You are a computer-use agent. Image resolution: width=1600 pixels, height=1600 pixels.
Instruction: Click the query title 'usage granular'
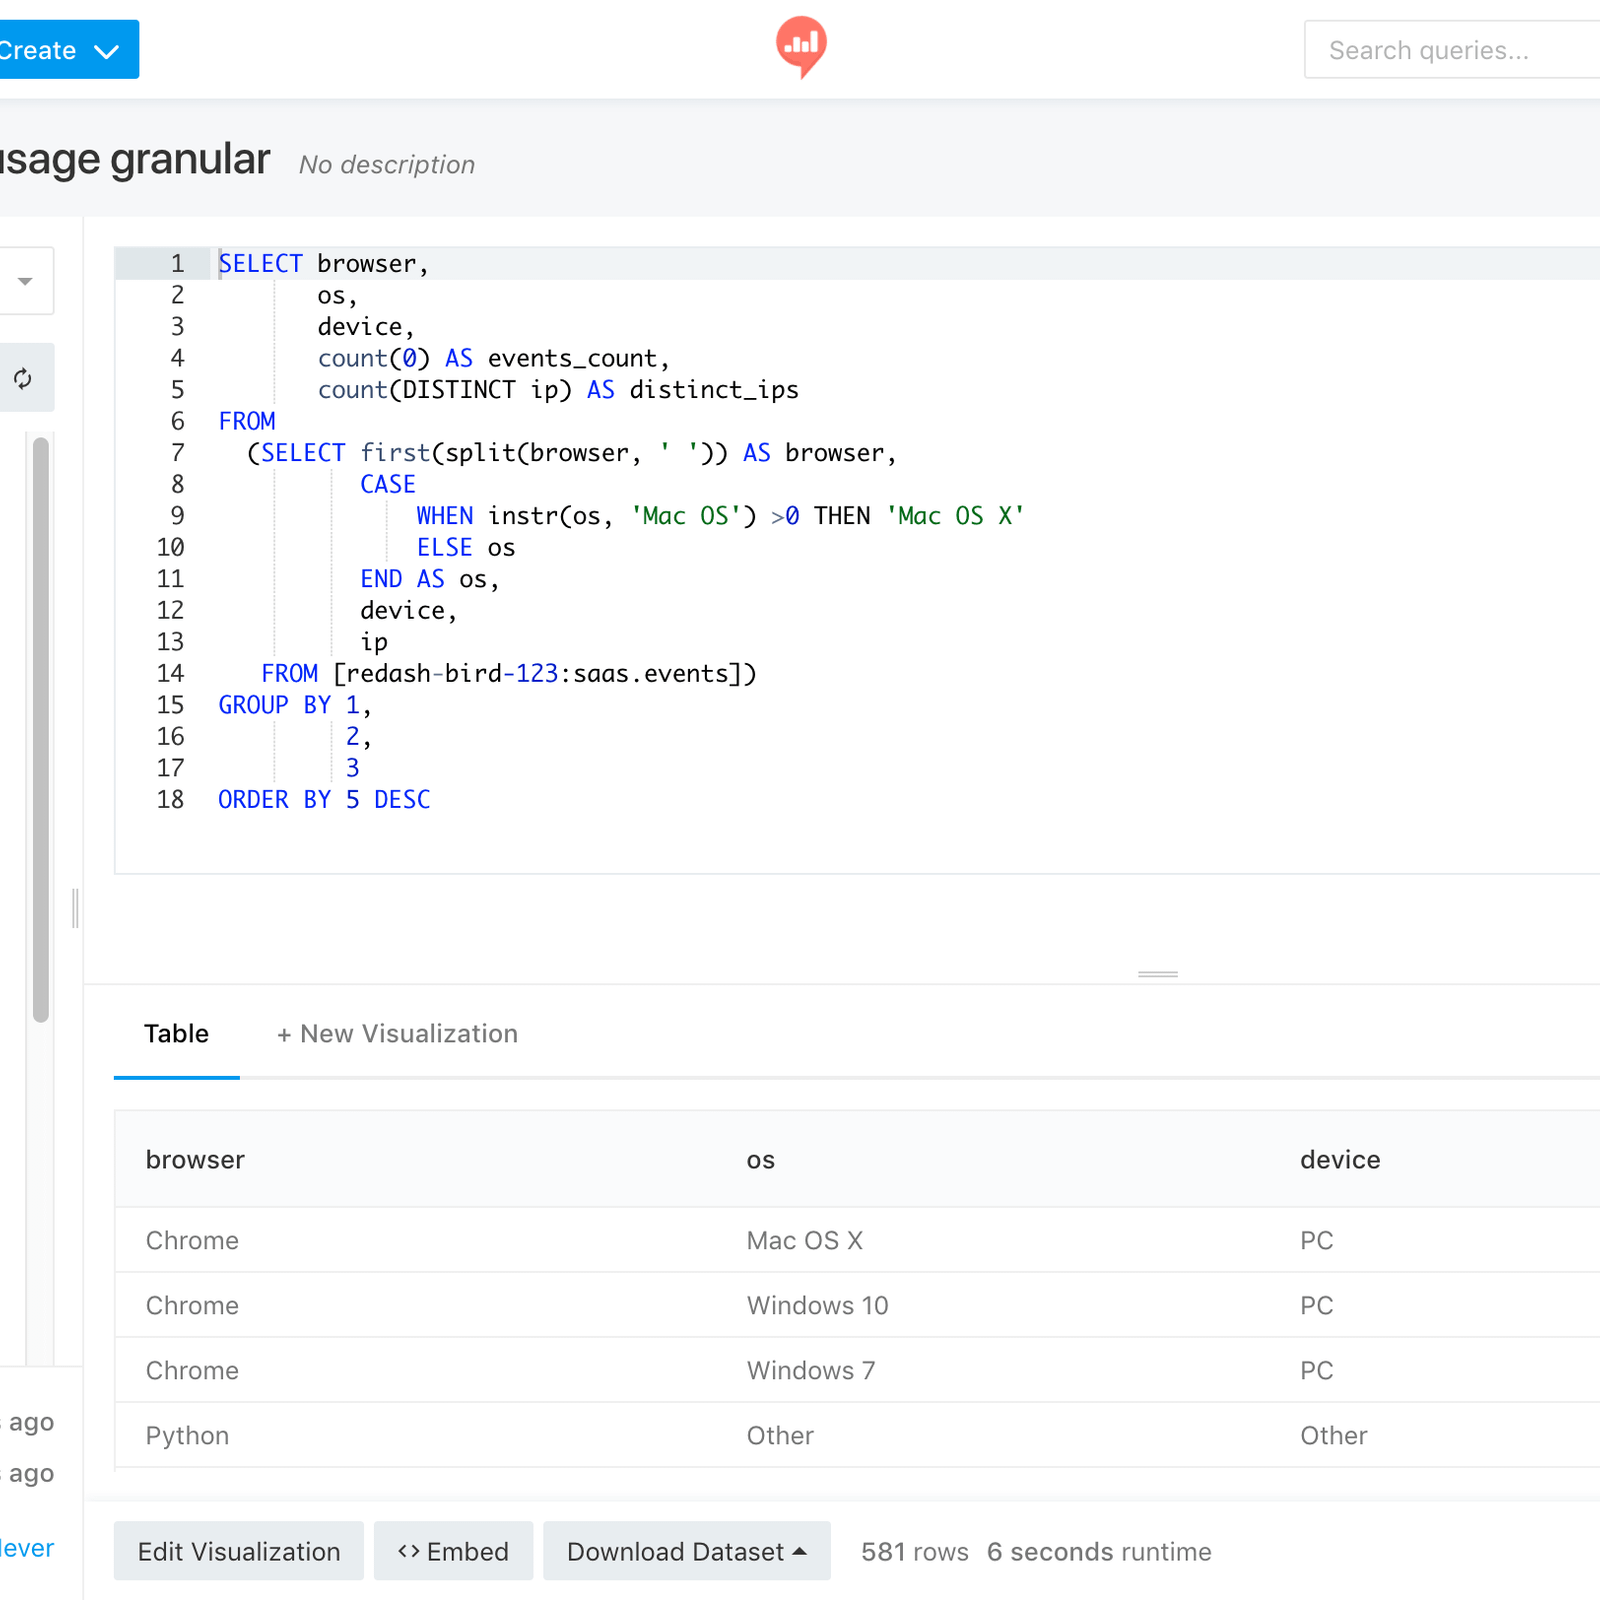tap(135, 160)
